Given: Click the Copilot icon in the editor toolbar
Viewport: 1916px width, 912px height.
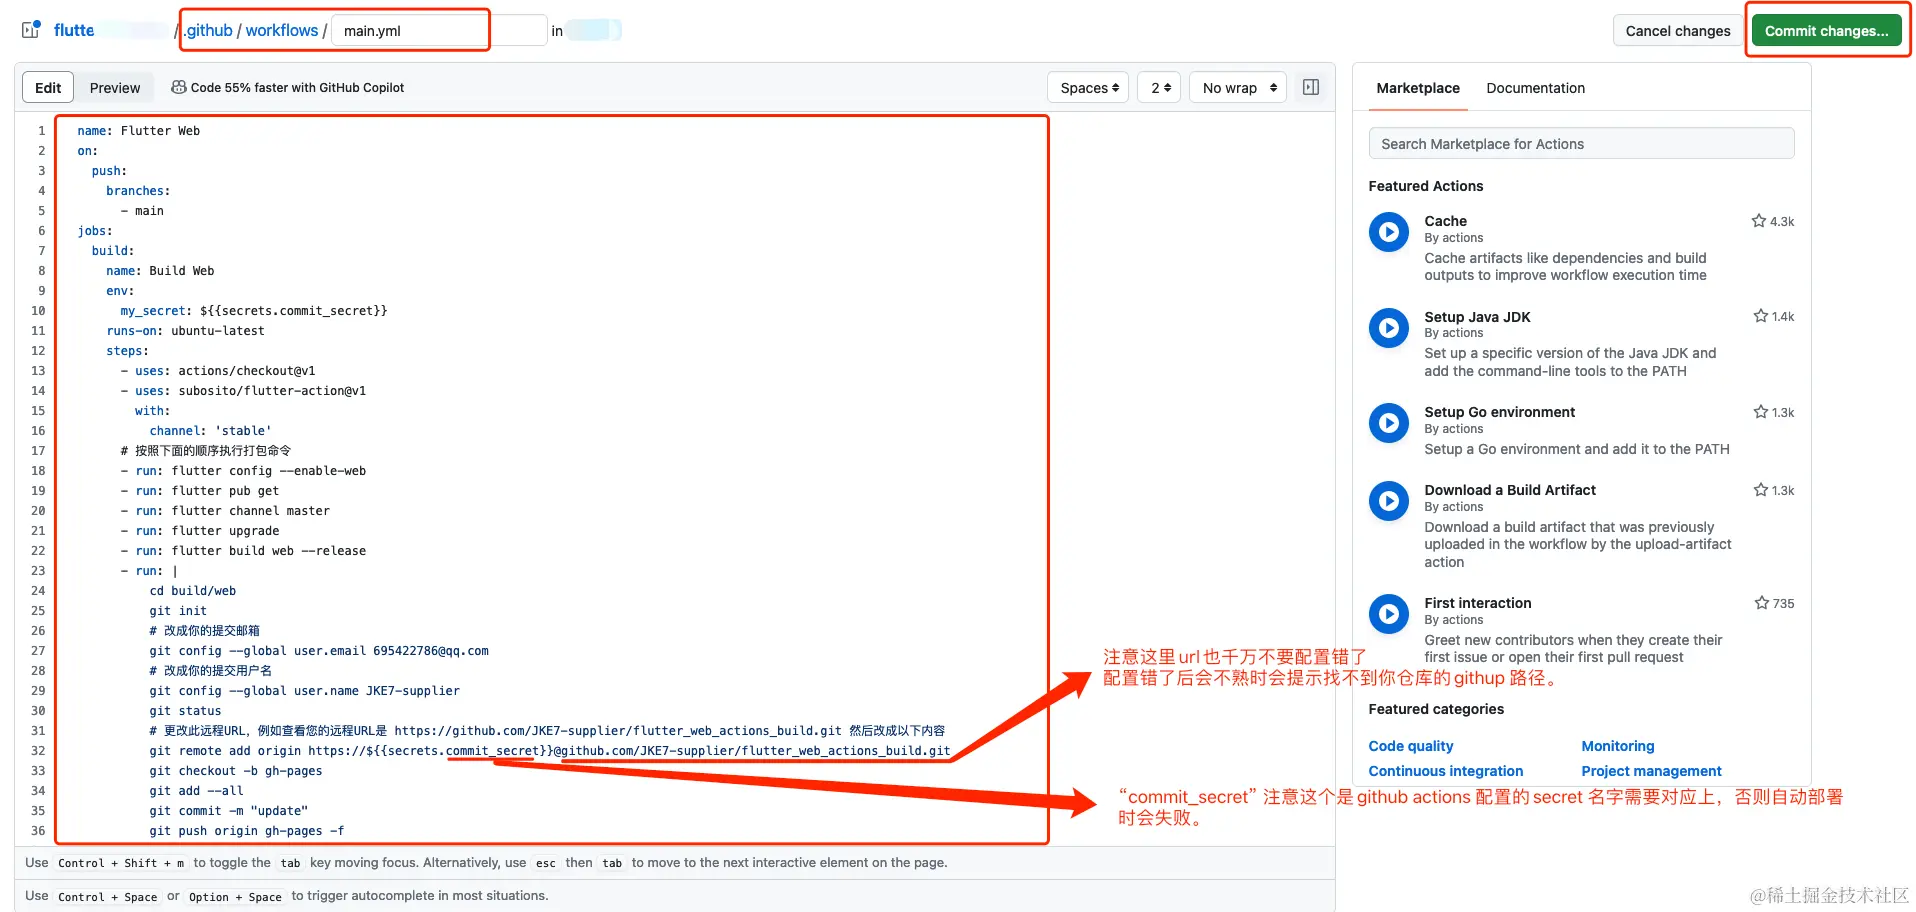Looking at the screenshot, I should click(x=178, y=88).
